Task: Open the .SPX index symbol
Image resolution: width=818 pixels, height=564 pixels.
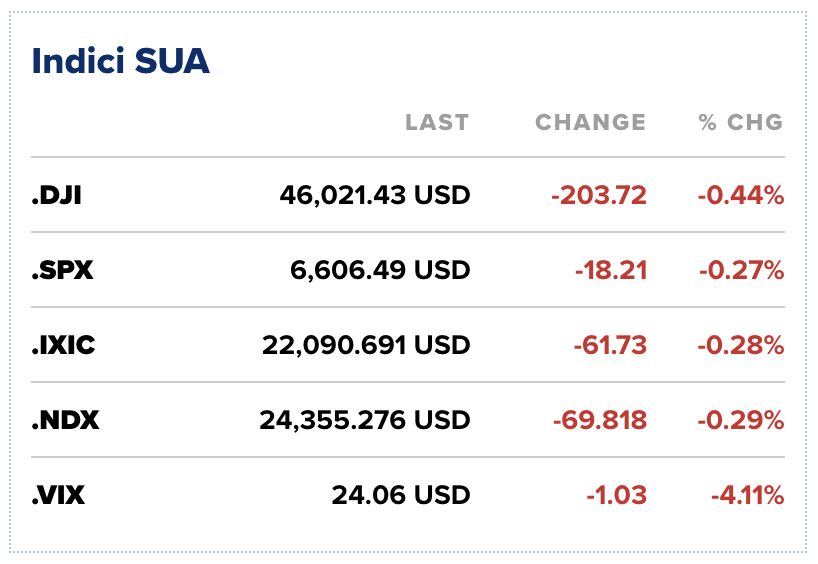Action: pyautogui.click(x=62, y=270)
